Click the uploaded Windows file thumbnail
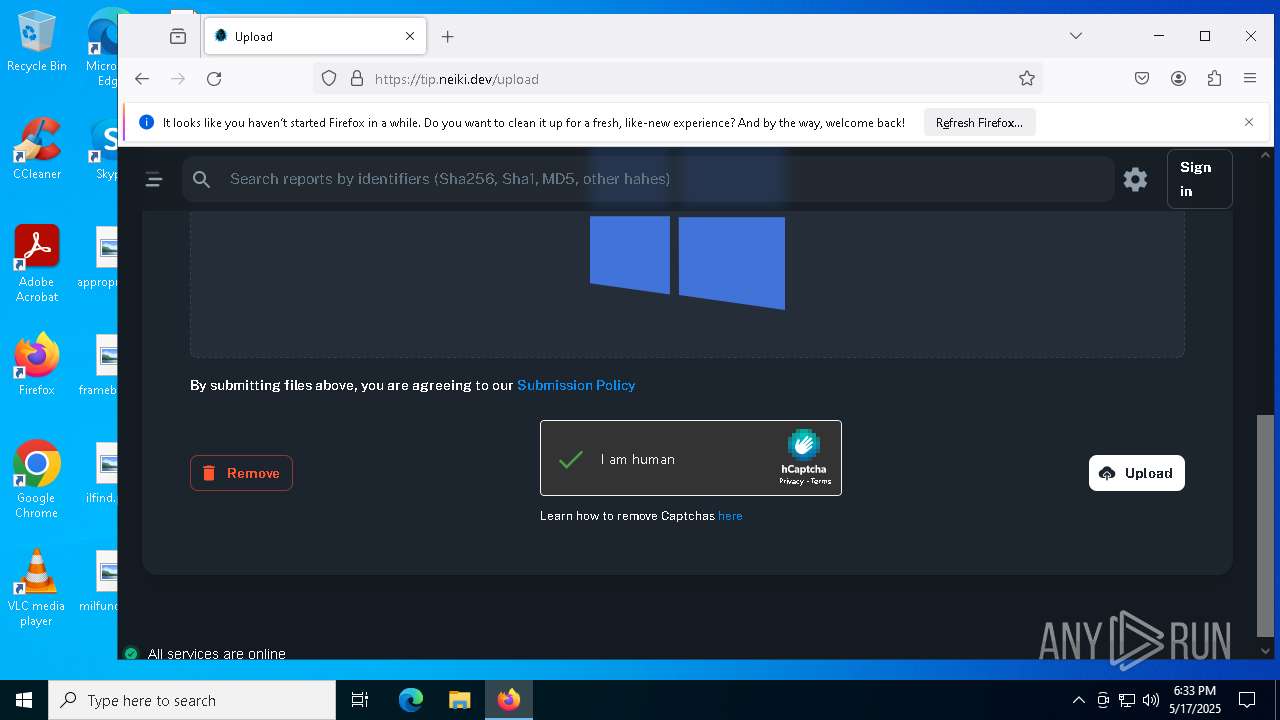Viewport: 1280px width, 720px height. [x=687, y=262]
